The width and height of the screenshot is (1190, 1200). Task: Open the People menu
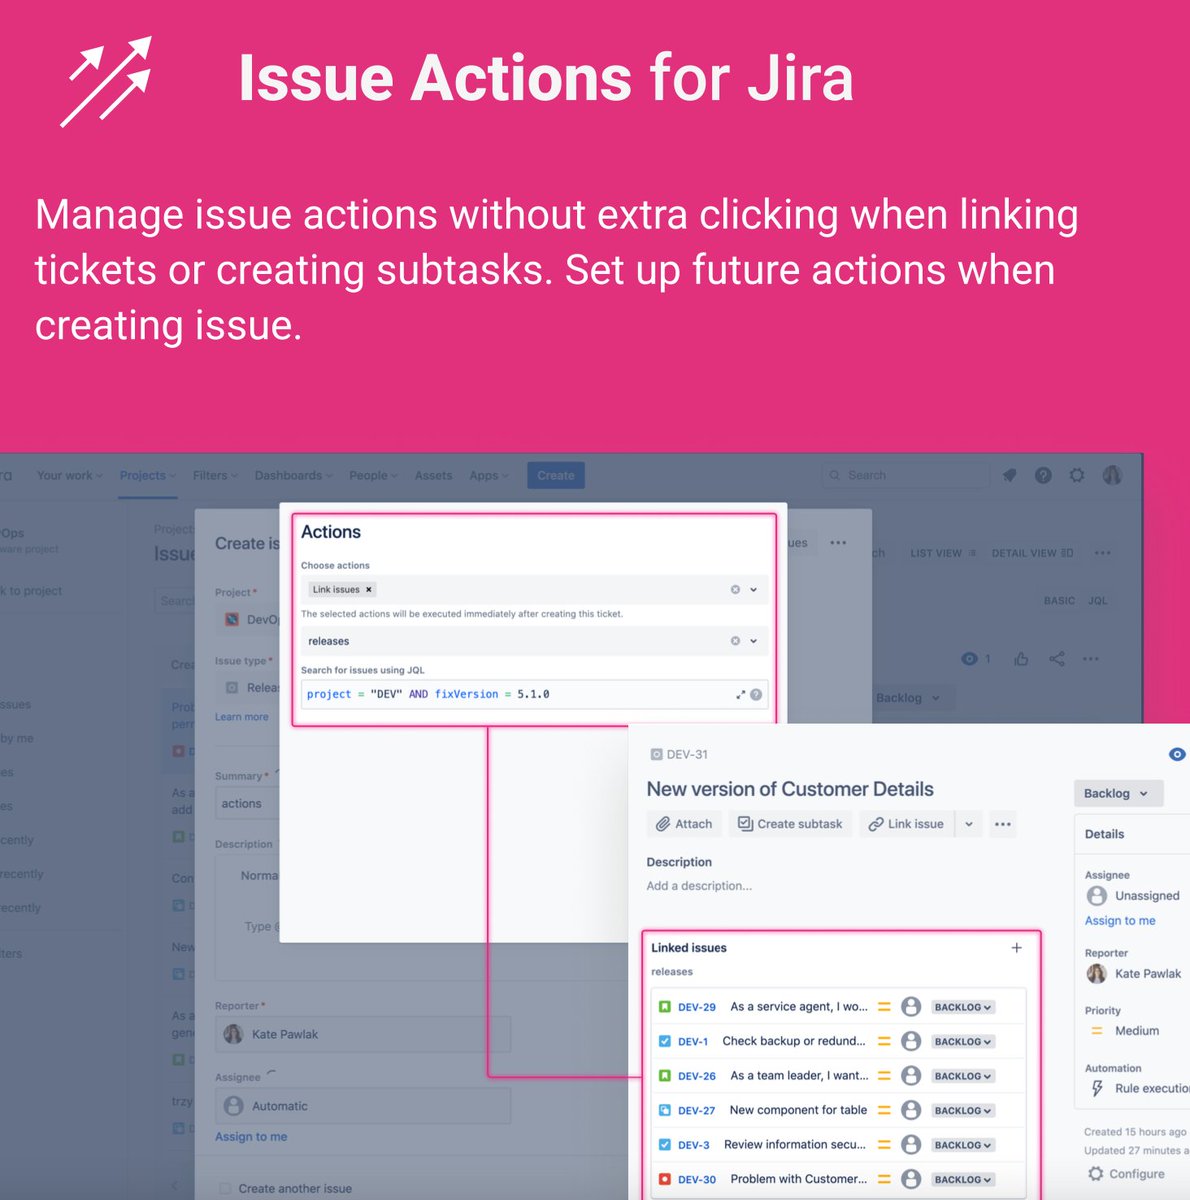[x=373, y=476]
